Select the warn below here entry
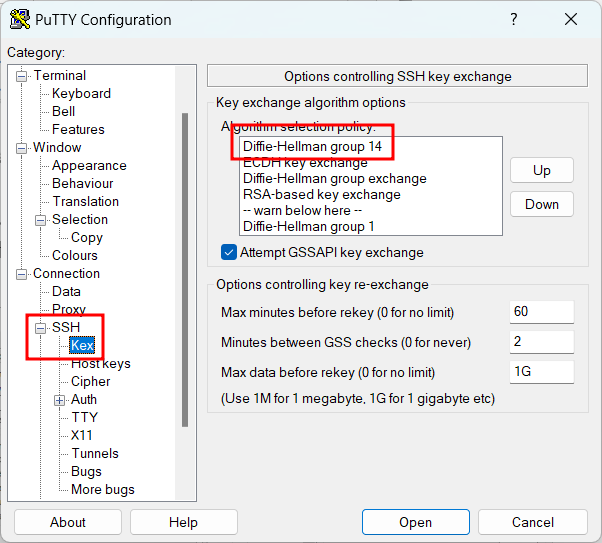 point(370,210)
